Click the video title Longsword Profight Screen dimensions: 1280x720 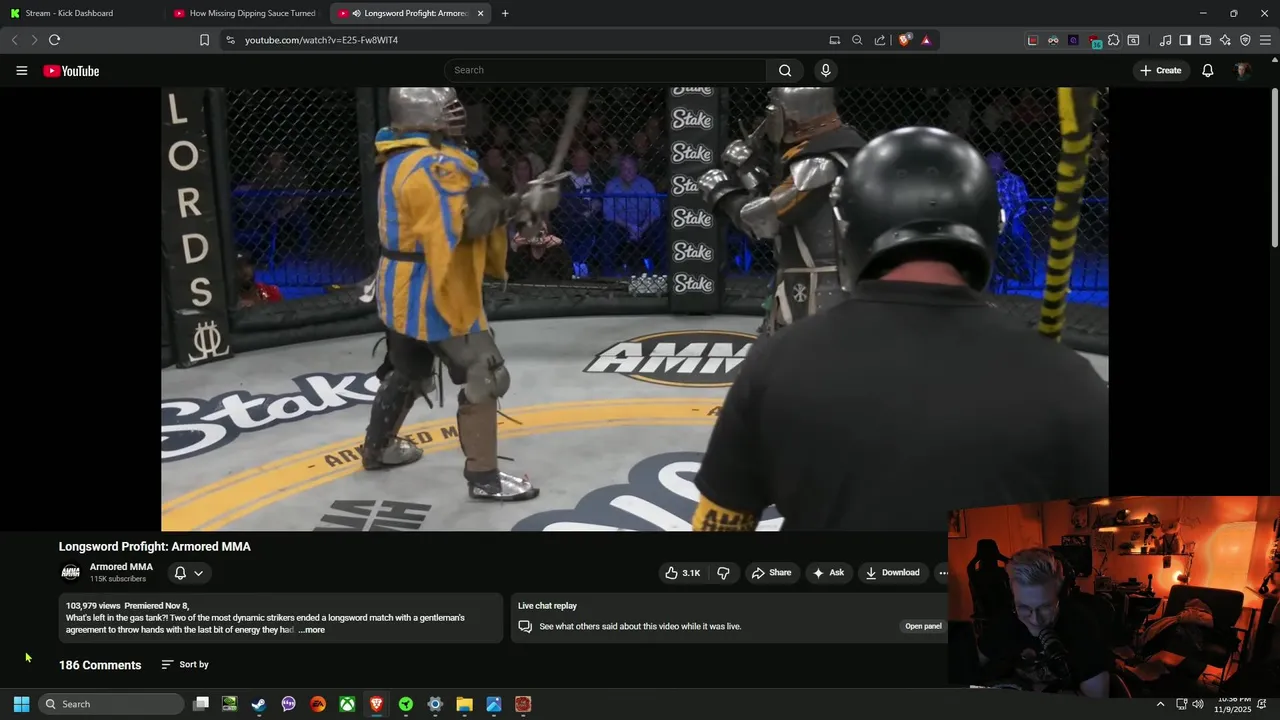155,547
